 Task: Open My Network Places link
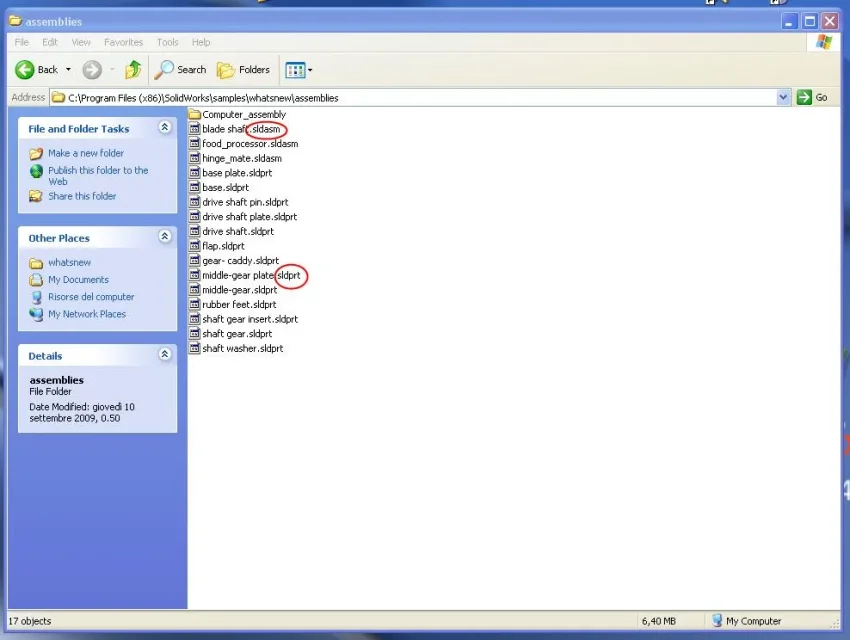coord(87,314)
